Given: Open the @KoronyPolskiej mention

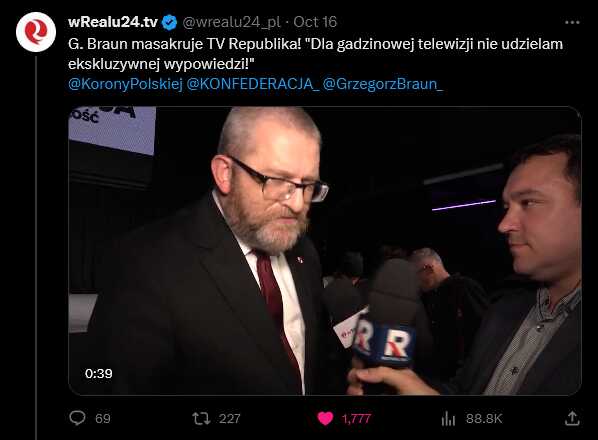Looking at the screenshot, I should click(125, 84).
